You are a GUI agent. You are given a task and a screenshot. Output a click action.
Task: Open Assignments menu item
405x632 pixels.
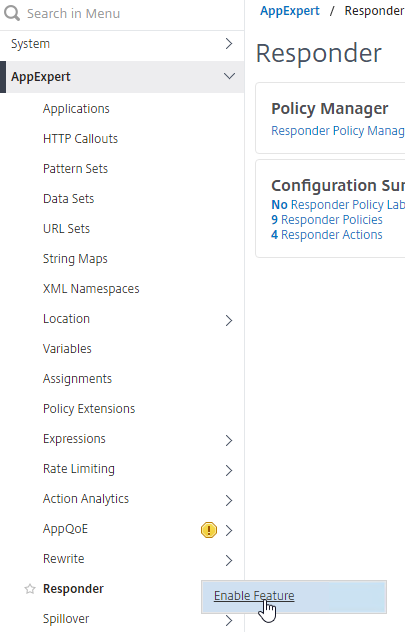tap(77, 379)
